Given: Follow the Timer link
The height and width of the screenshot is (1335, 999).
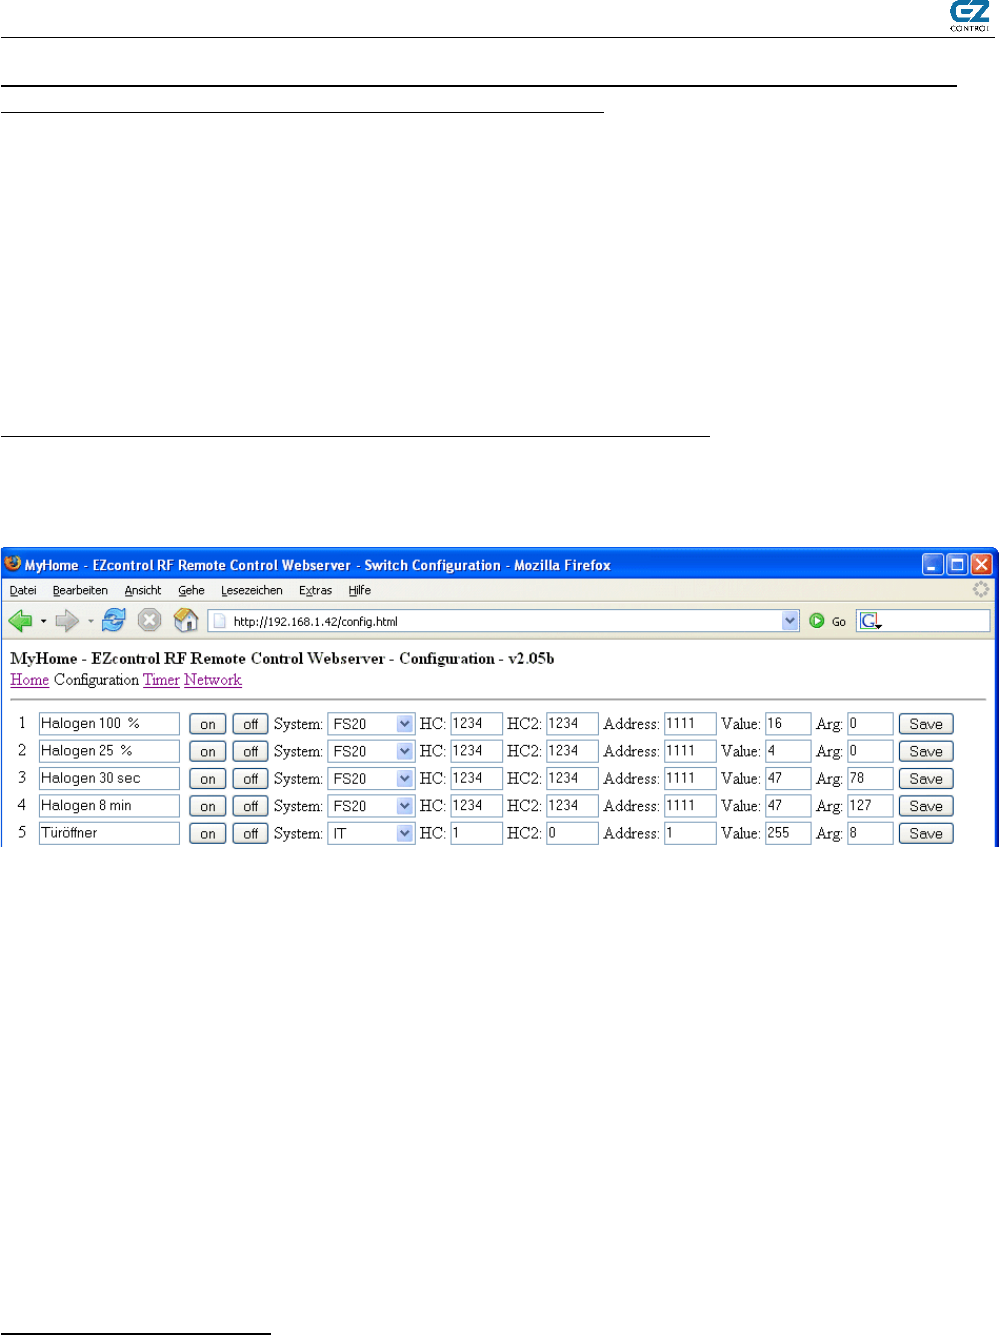Looking at the screenshot, I should coord(161,680).
